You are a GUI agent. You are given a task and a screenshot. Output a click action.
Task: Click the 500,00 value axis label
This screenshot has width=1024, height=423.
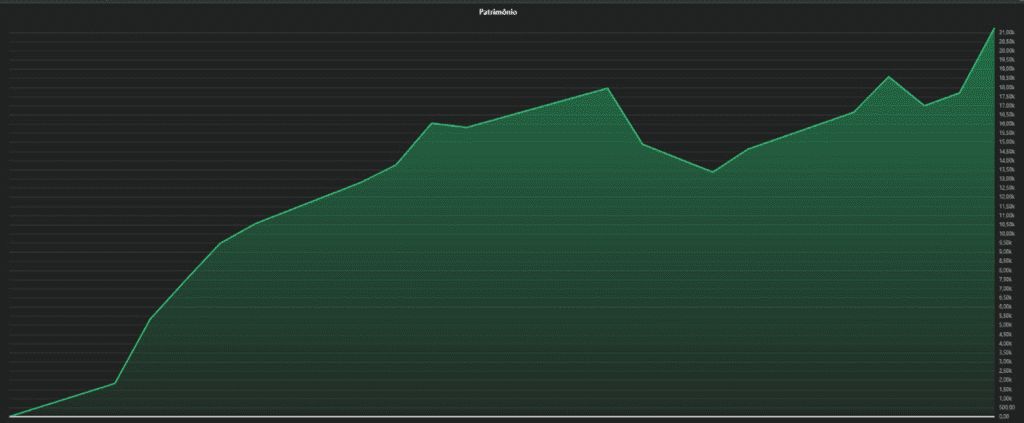1007,407
